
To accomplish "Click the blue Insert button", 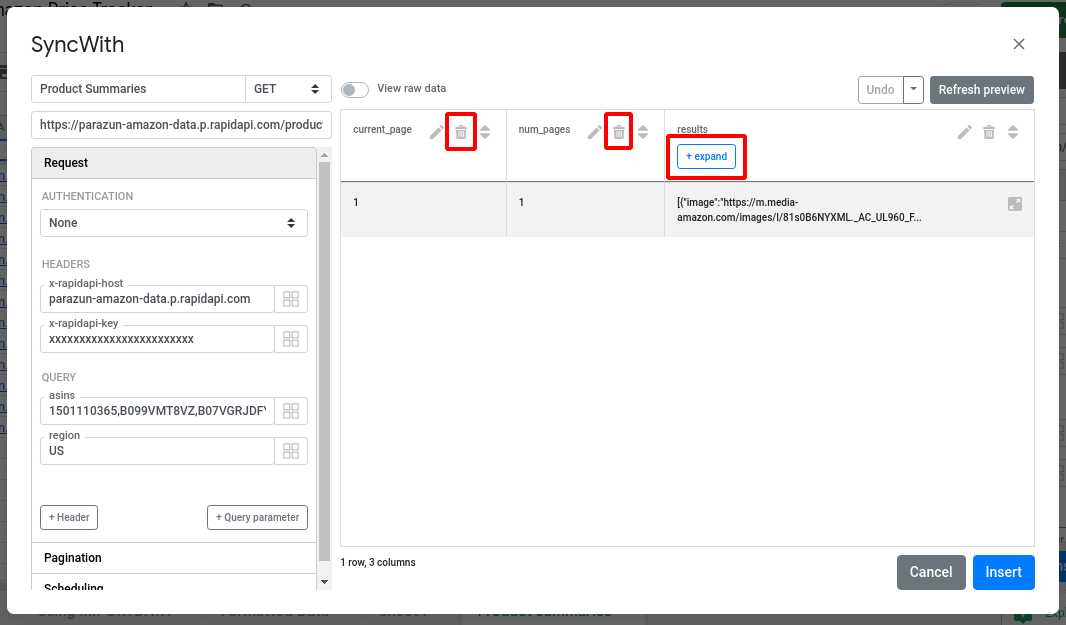I will [1003, 572].
